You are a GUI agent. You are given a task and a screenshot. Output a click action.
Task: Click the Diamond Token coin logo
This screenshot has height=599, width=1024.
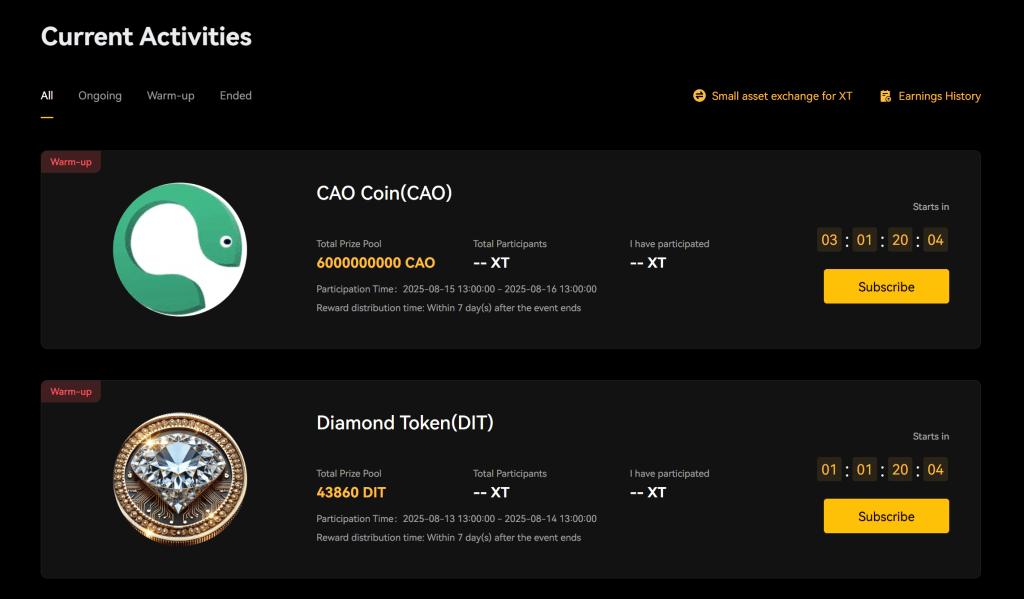180,479
